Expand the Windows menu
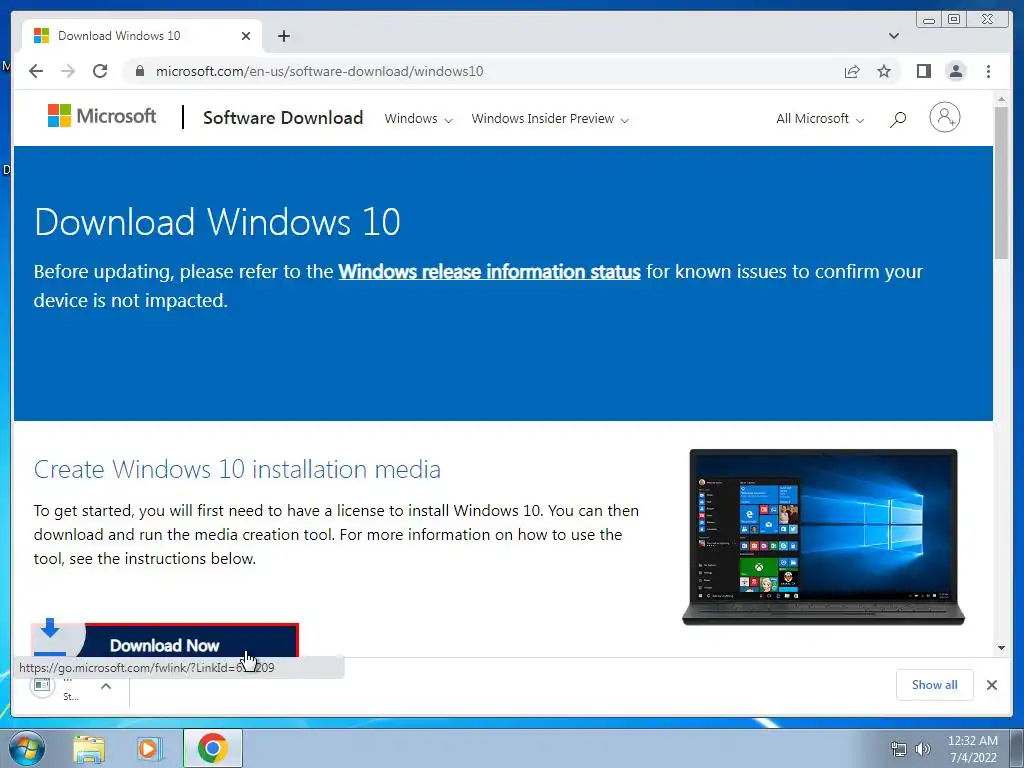1024x768 pixels. coord(418,119)
